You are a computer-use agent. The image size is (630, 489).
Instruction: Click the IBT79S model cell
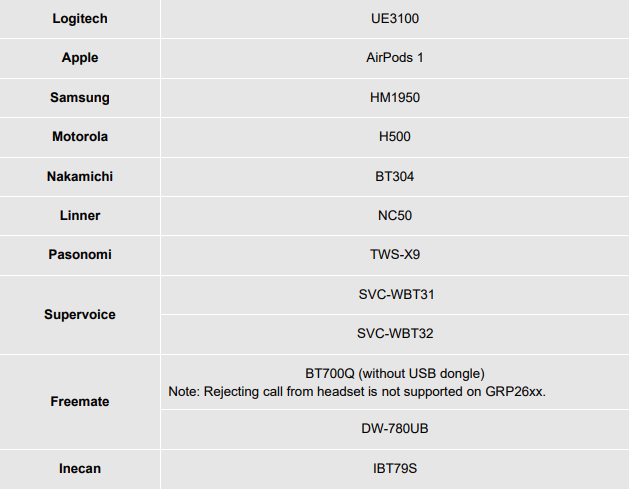[395, 468]
